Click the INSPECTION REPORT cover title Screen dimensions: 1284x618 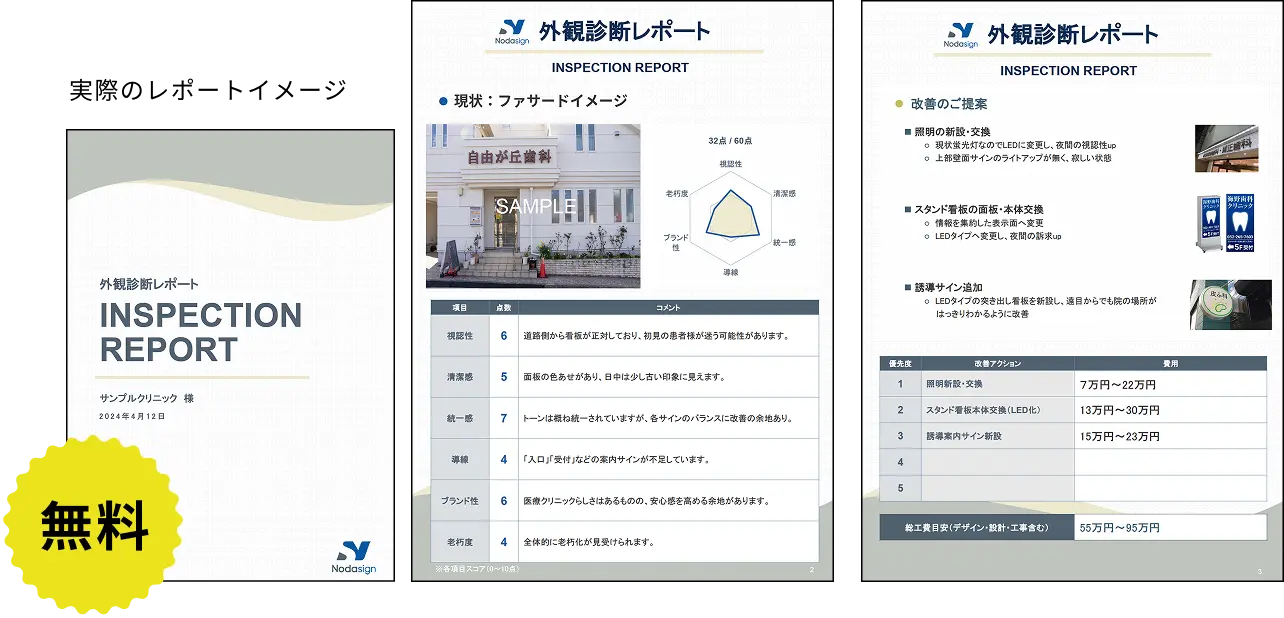pyautogui.click(x=200, y=332)
